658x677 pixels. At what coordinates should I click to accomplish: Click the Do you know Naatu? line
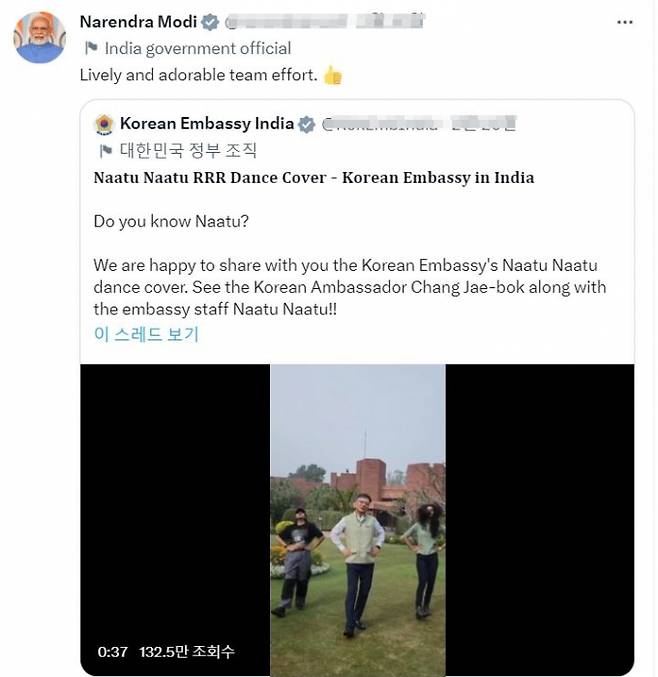click(x=171, y=222)
